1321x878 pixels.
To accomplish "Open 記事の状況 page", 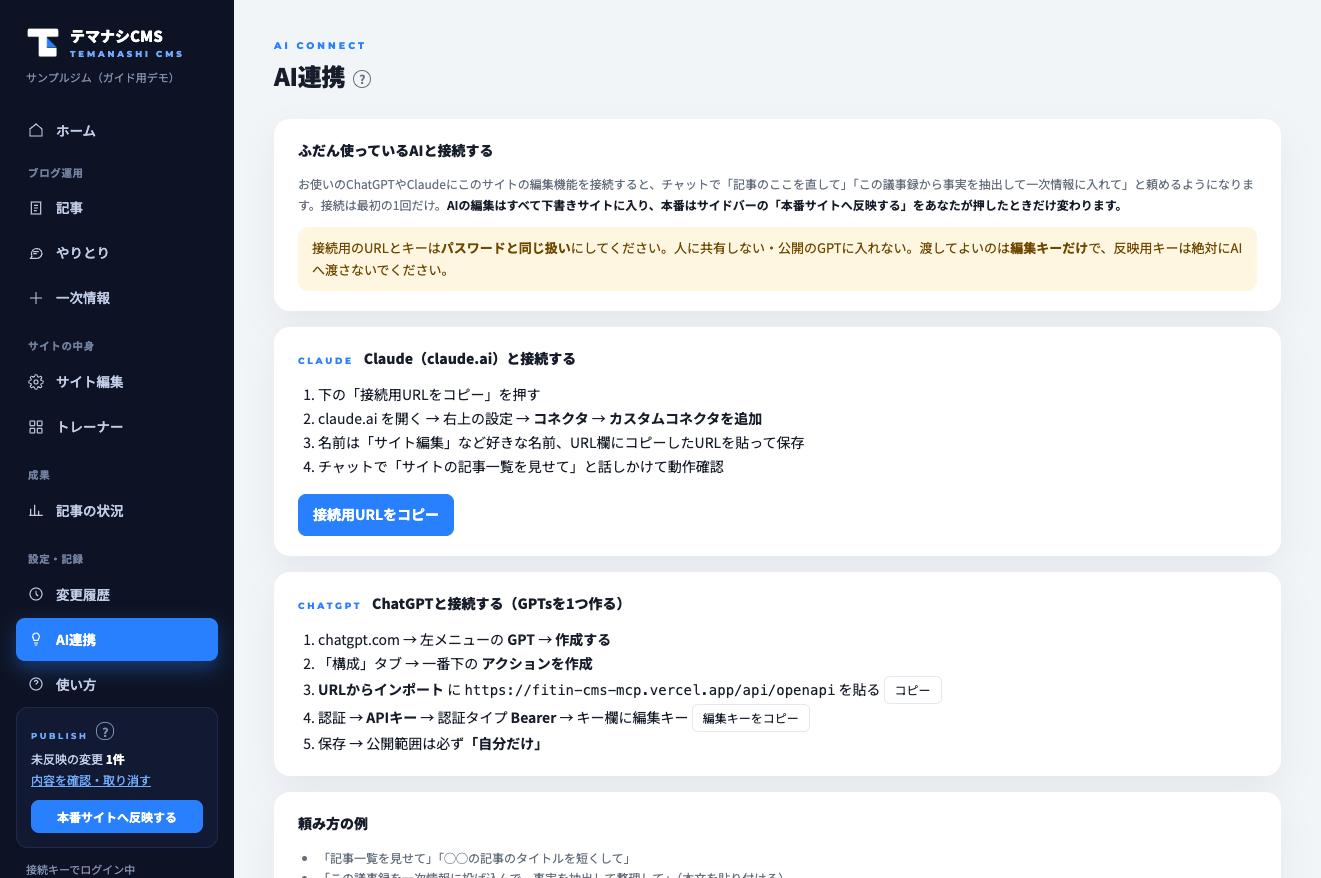I will pos(117,511).
